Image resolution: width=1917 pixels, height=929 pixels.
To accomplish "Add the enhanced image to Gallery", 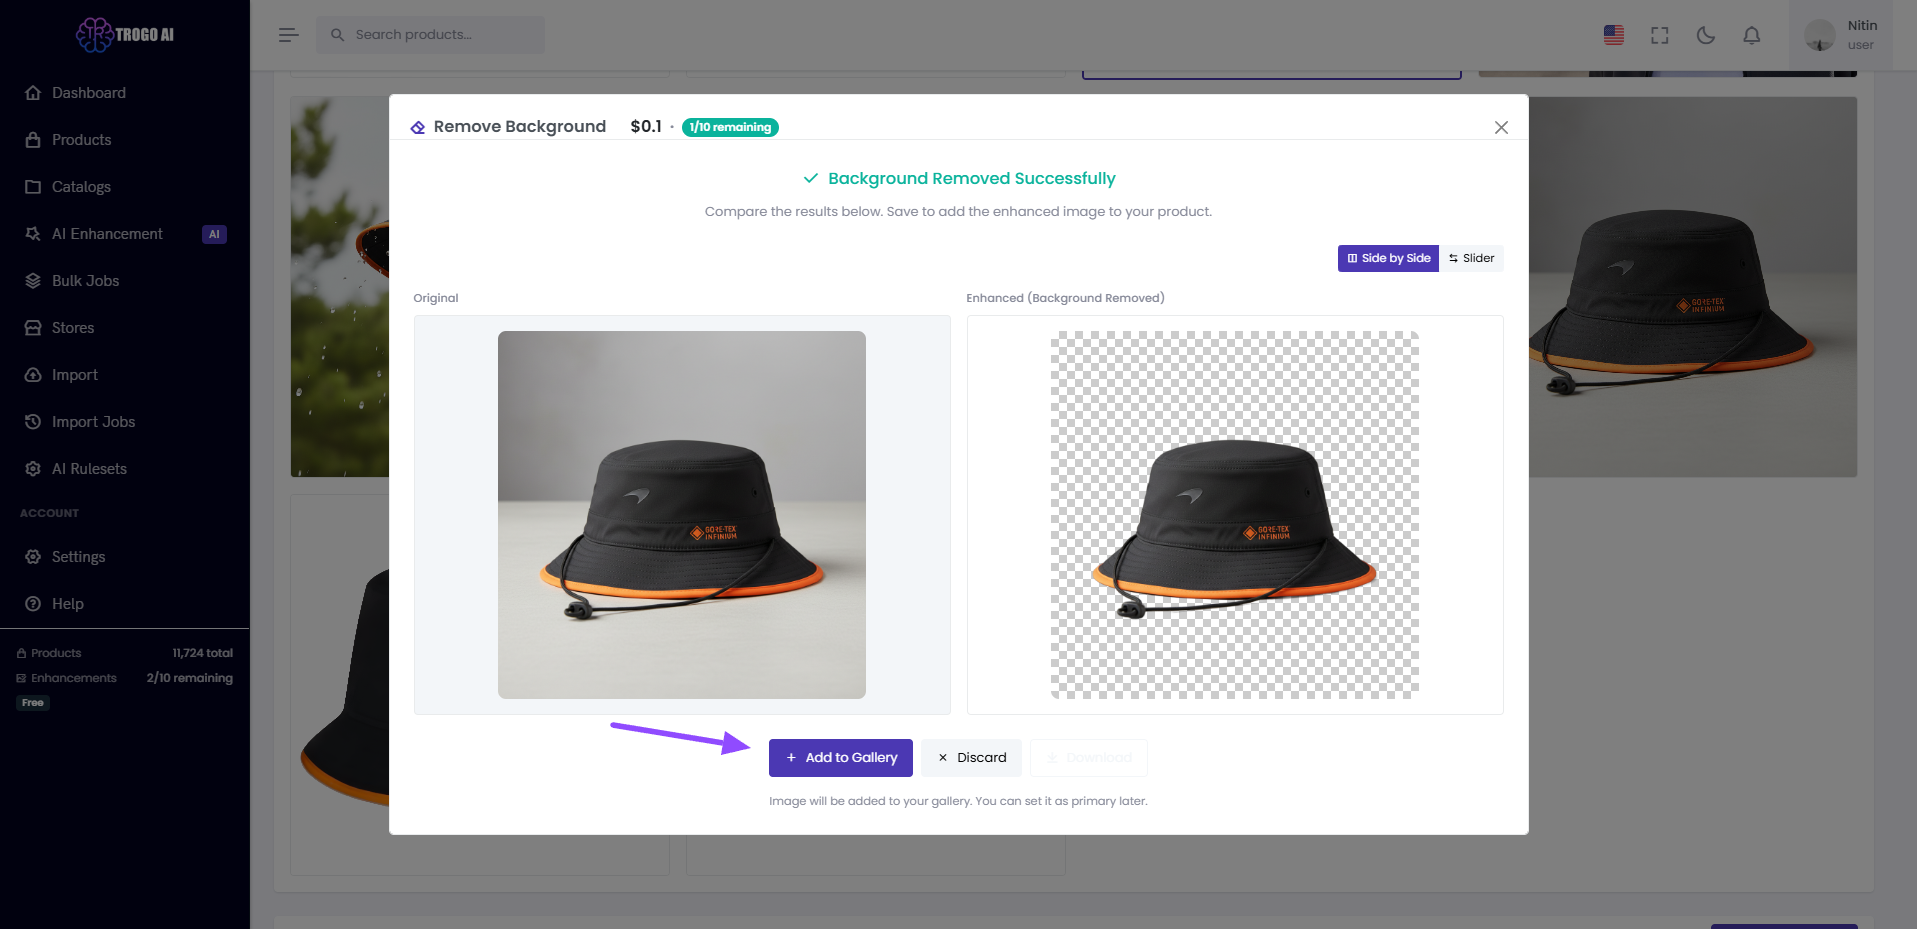I will click(840, 757).
